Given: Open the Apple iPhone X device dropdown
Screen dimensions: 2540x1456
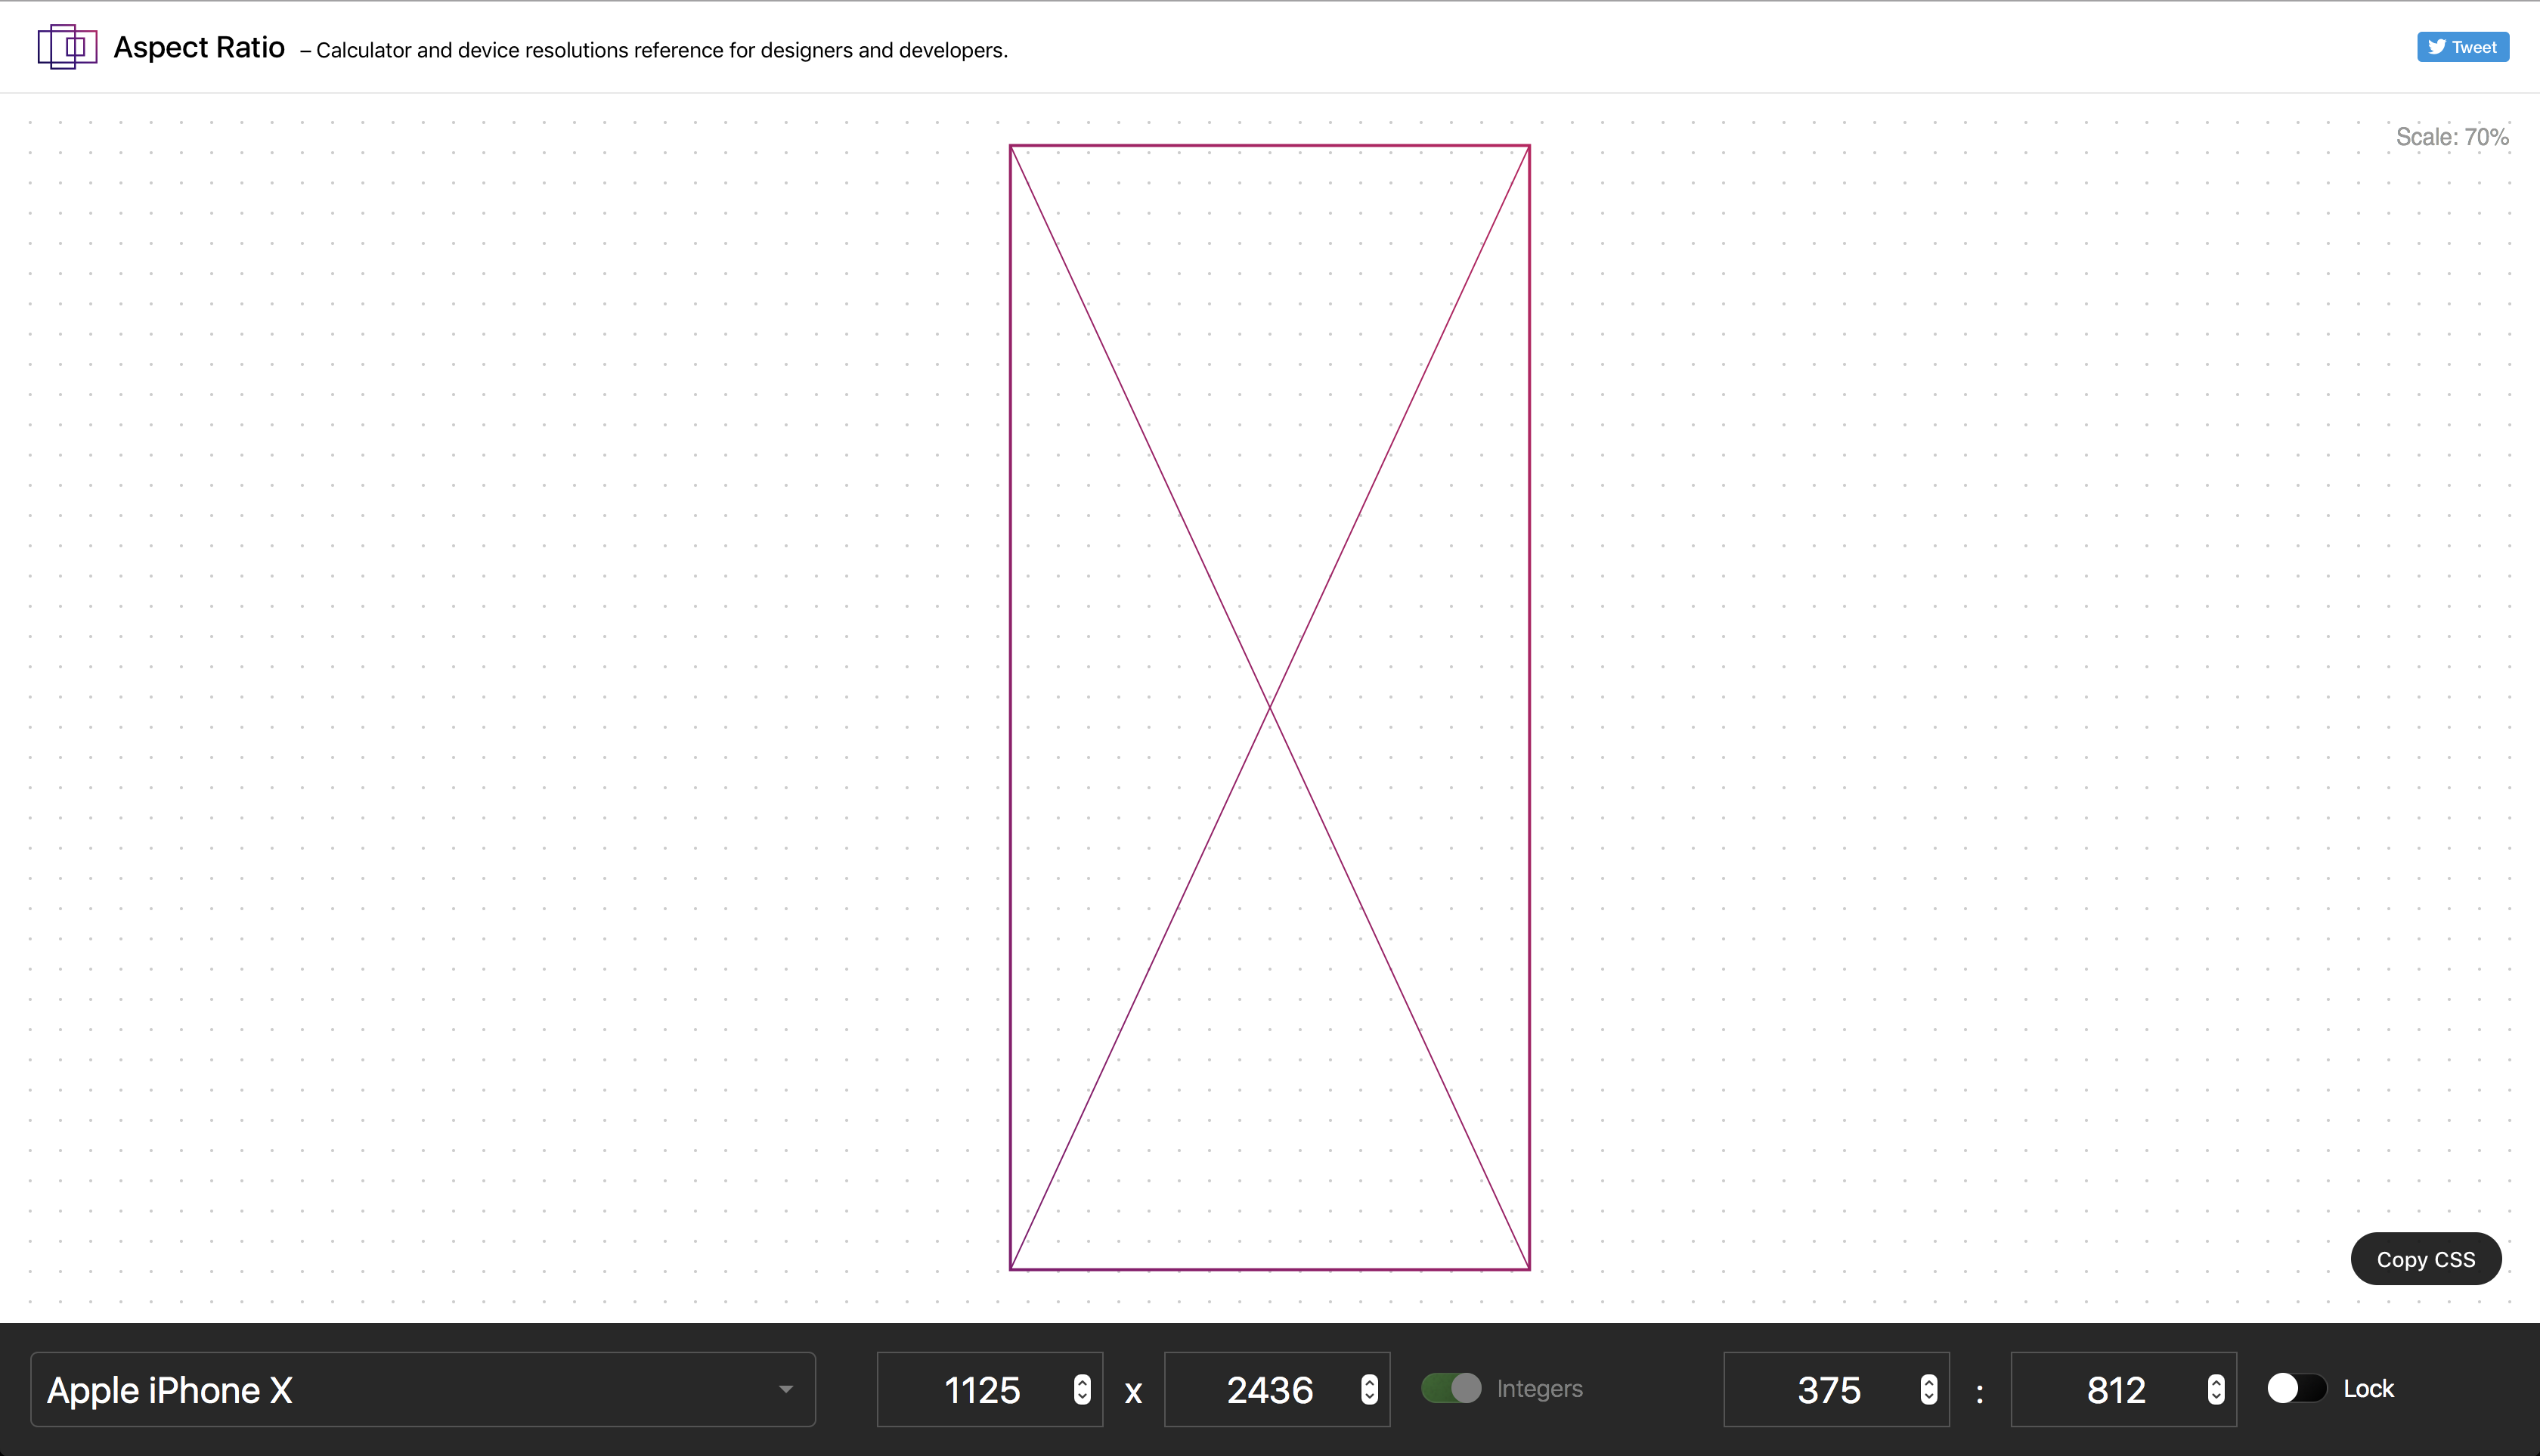Looking at the screenshot, I should 423,1390.
